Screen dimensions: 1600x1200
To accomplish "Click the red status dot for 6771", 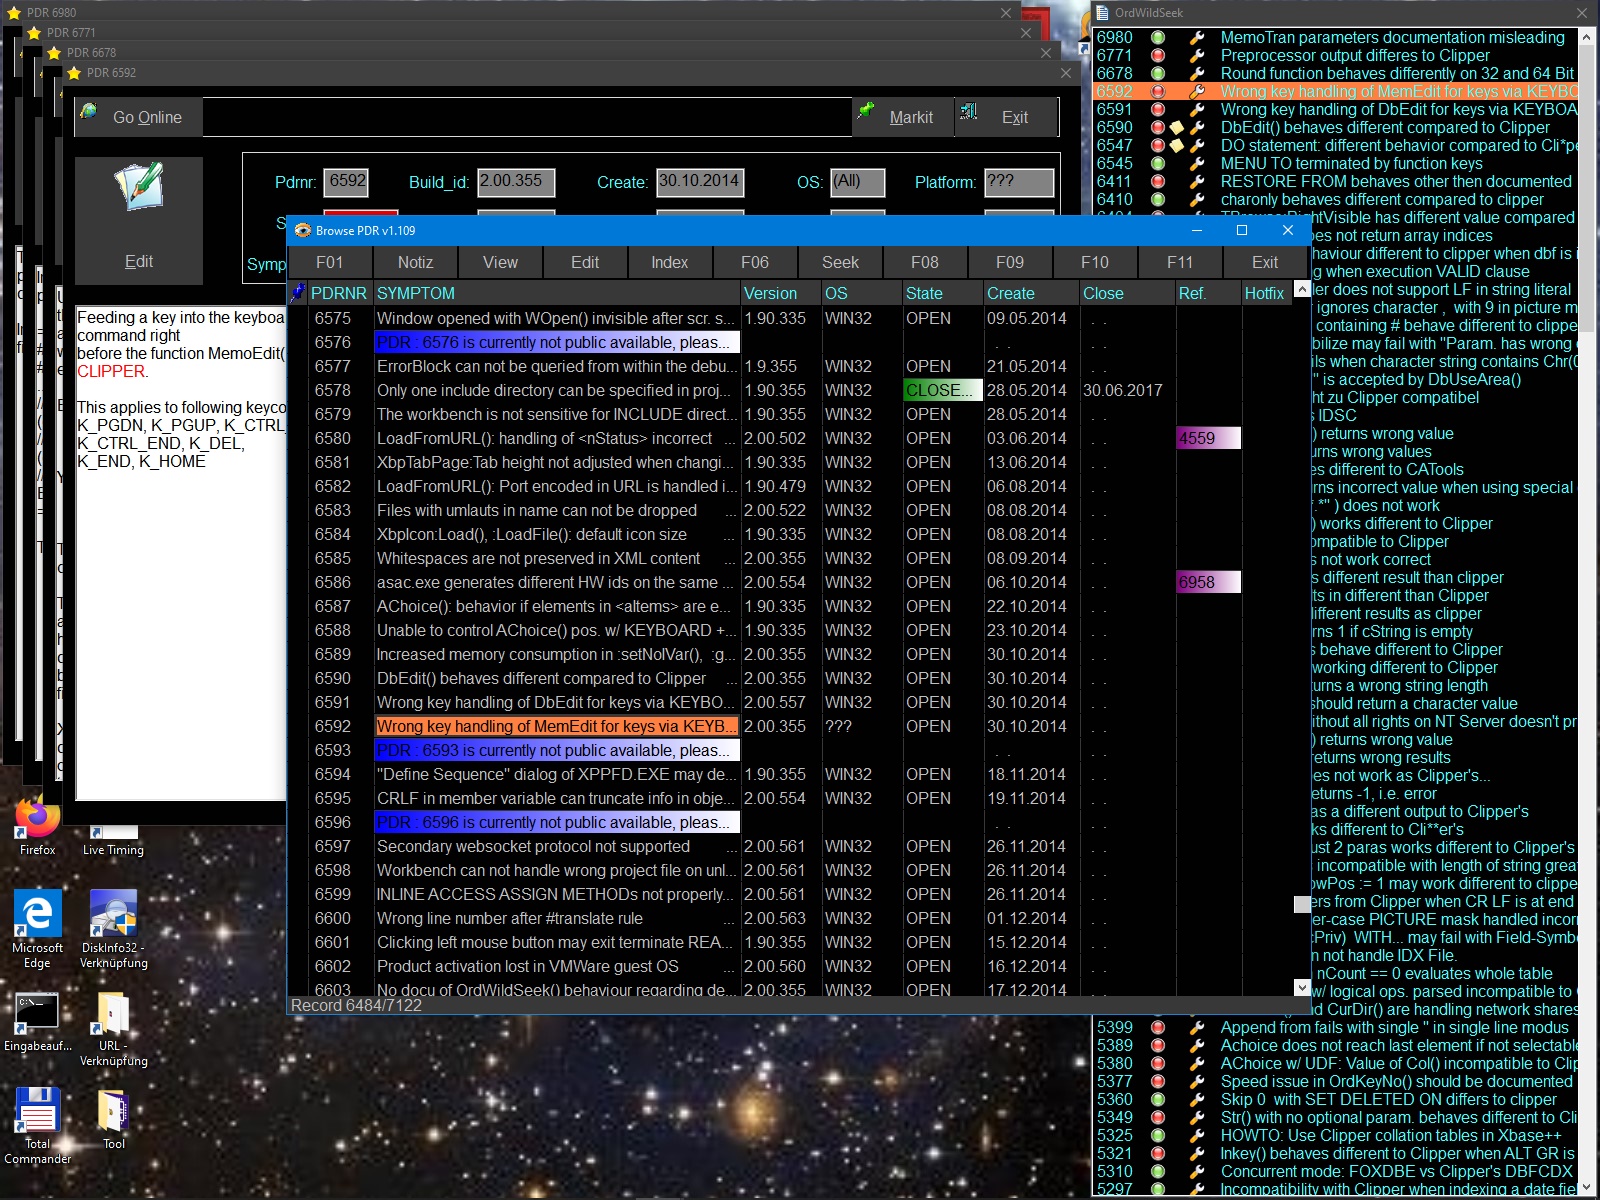I will click(1158, 56).
